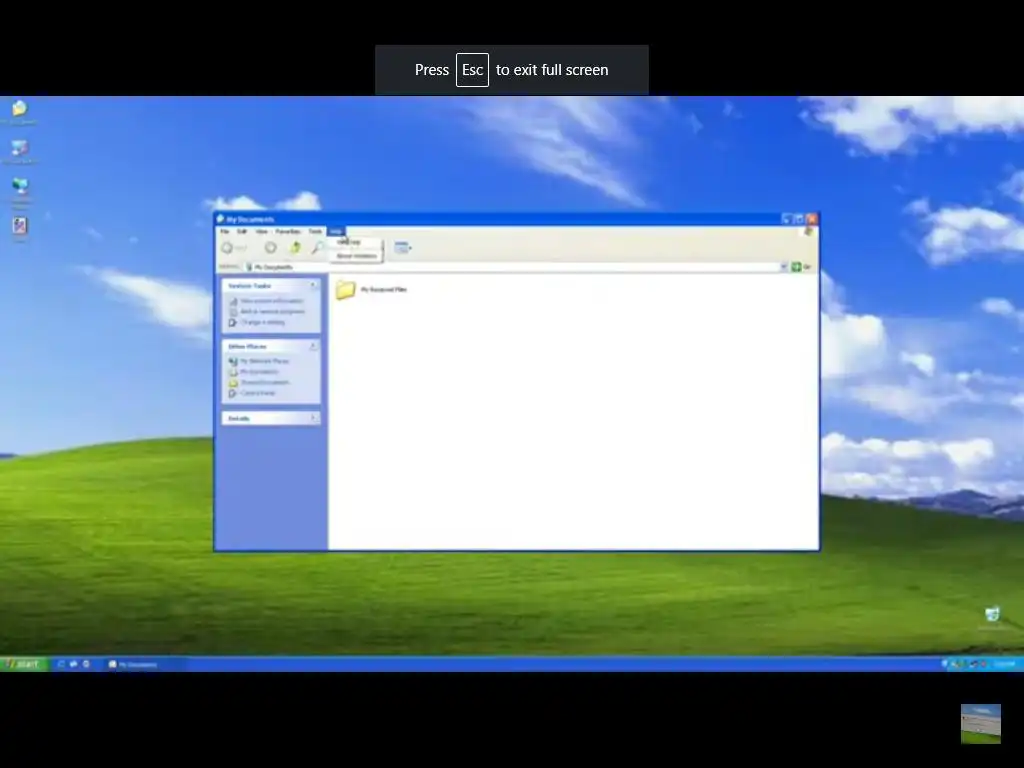Open the Start menu
This screenshot has width=1024, height=768.
(x=24, y=664)
